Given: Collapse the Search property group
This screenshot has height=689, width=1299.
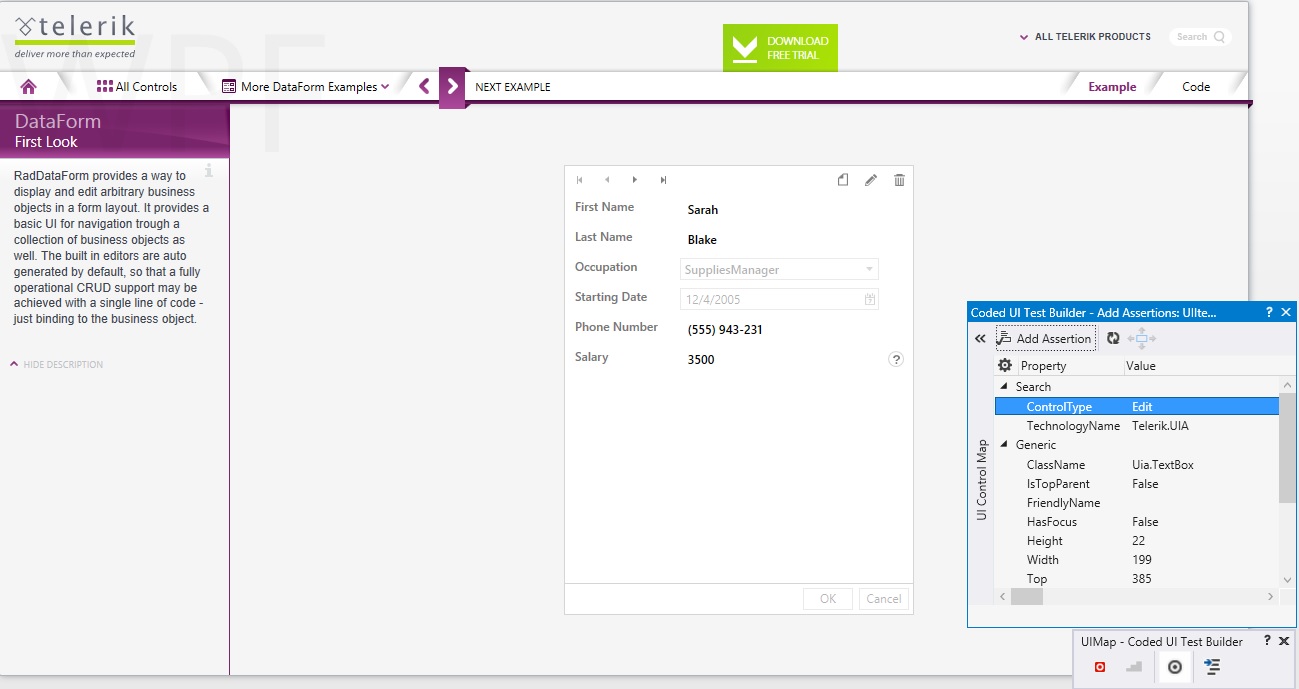Looking at the screenshot, I should pos(1004,387).
